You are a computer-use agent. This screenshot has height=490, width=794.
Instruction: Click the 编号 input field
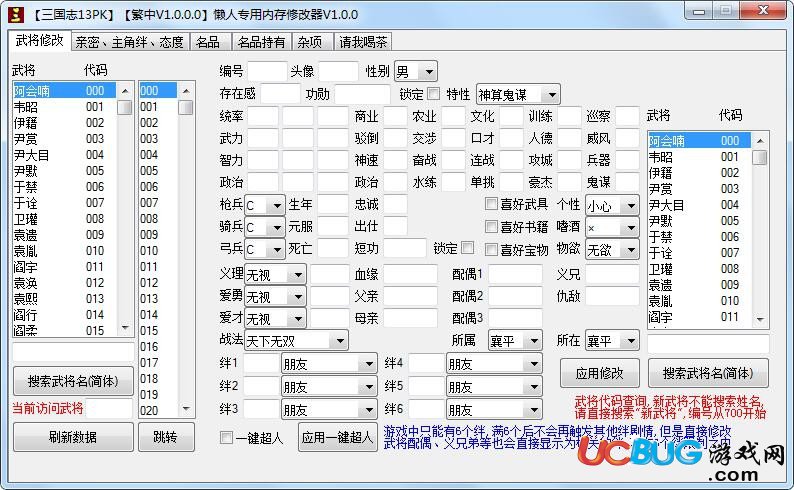coord(267,71)
